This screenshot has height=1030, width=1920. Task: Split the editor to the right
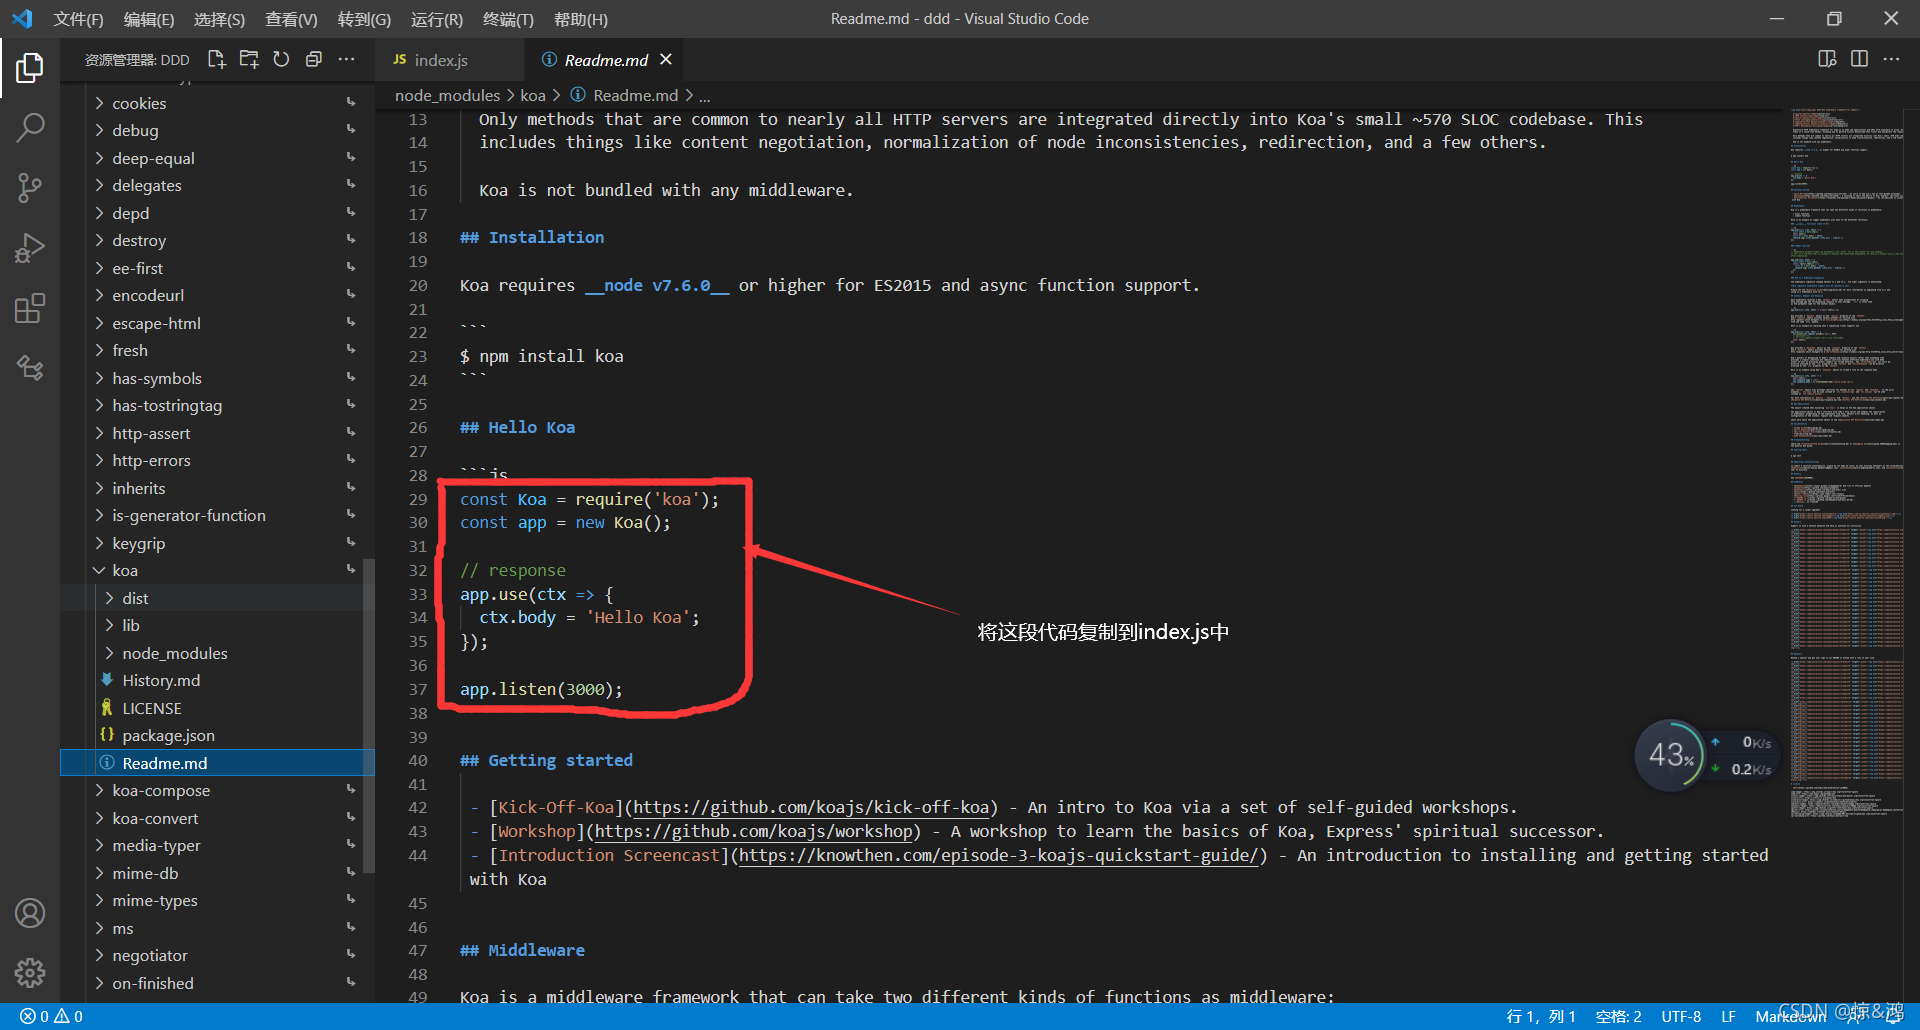pos(1859,59)
